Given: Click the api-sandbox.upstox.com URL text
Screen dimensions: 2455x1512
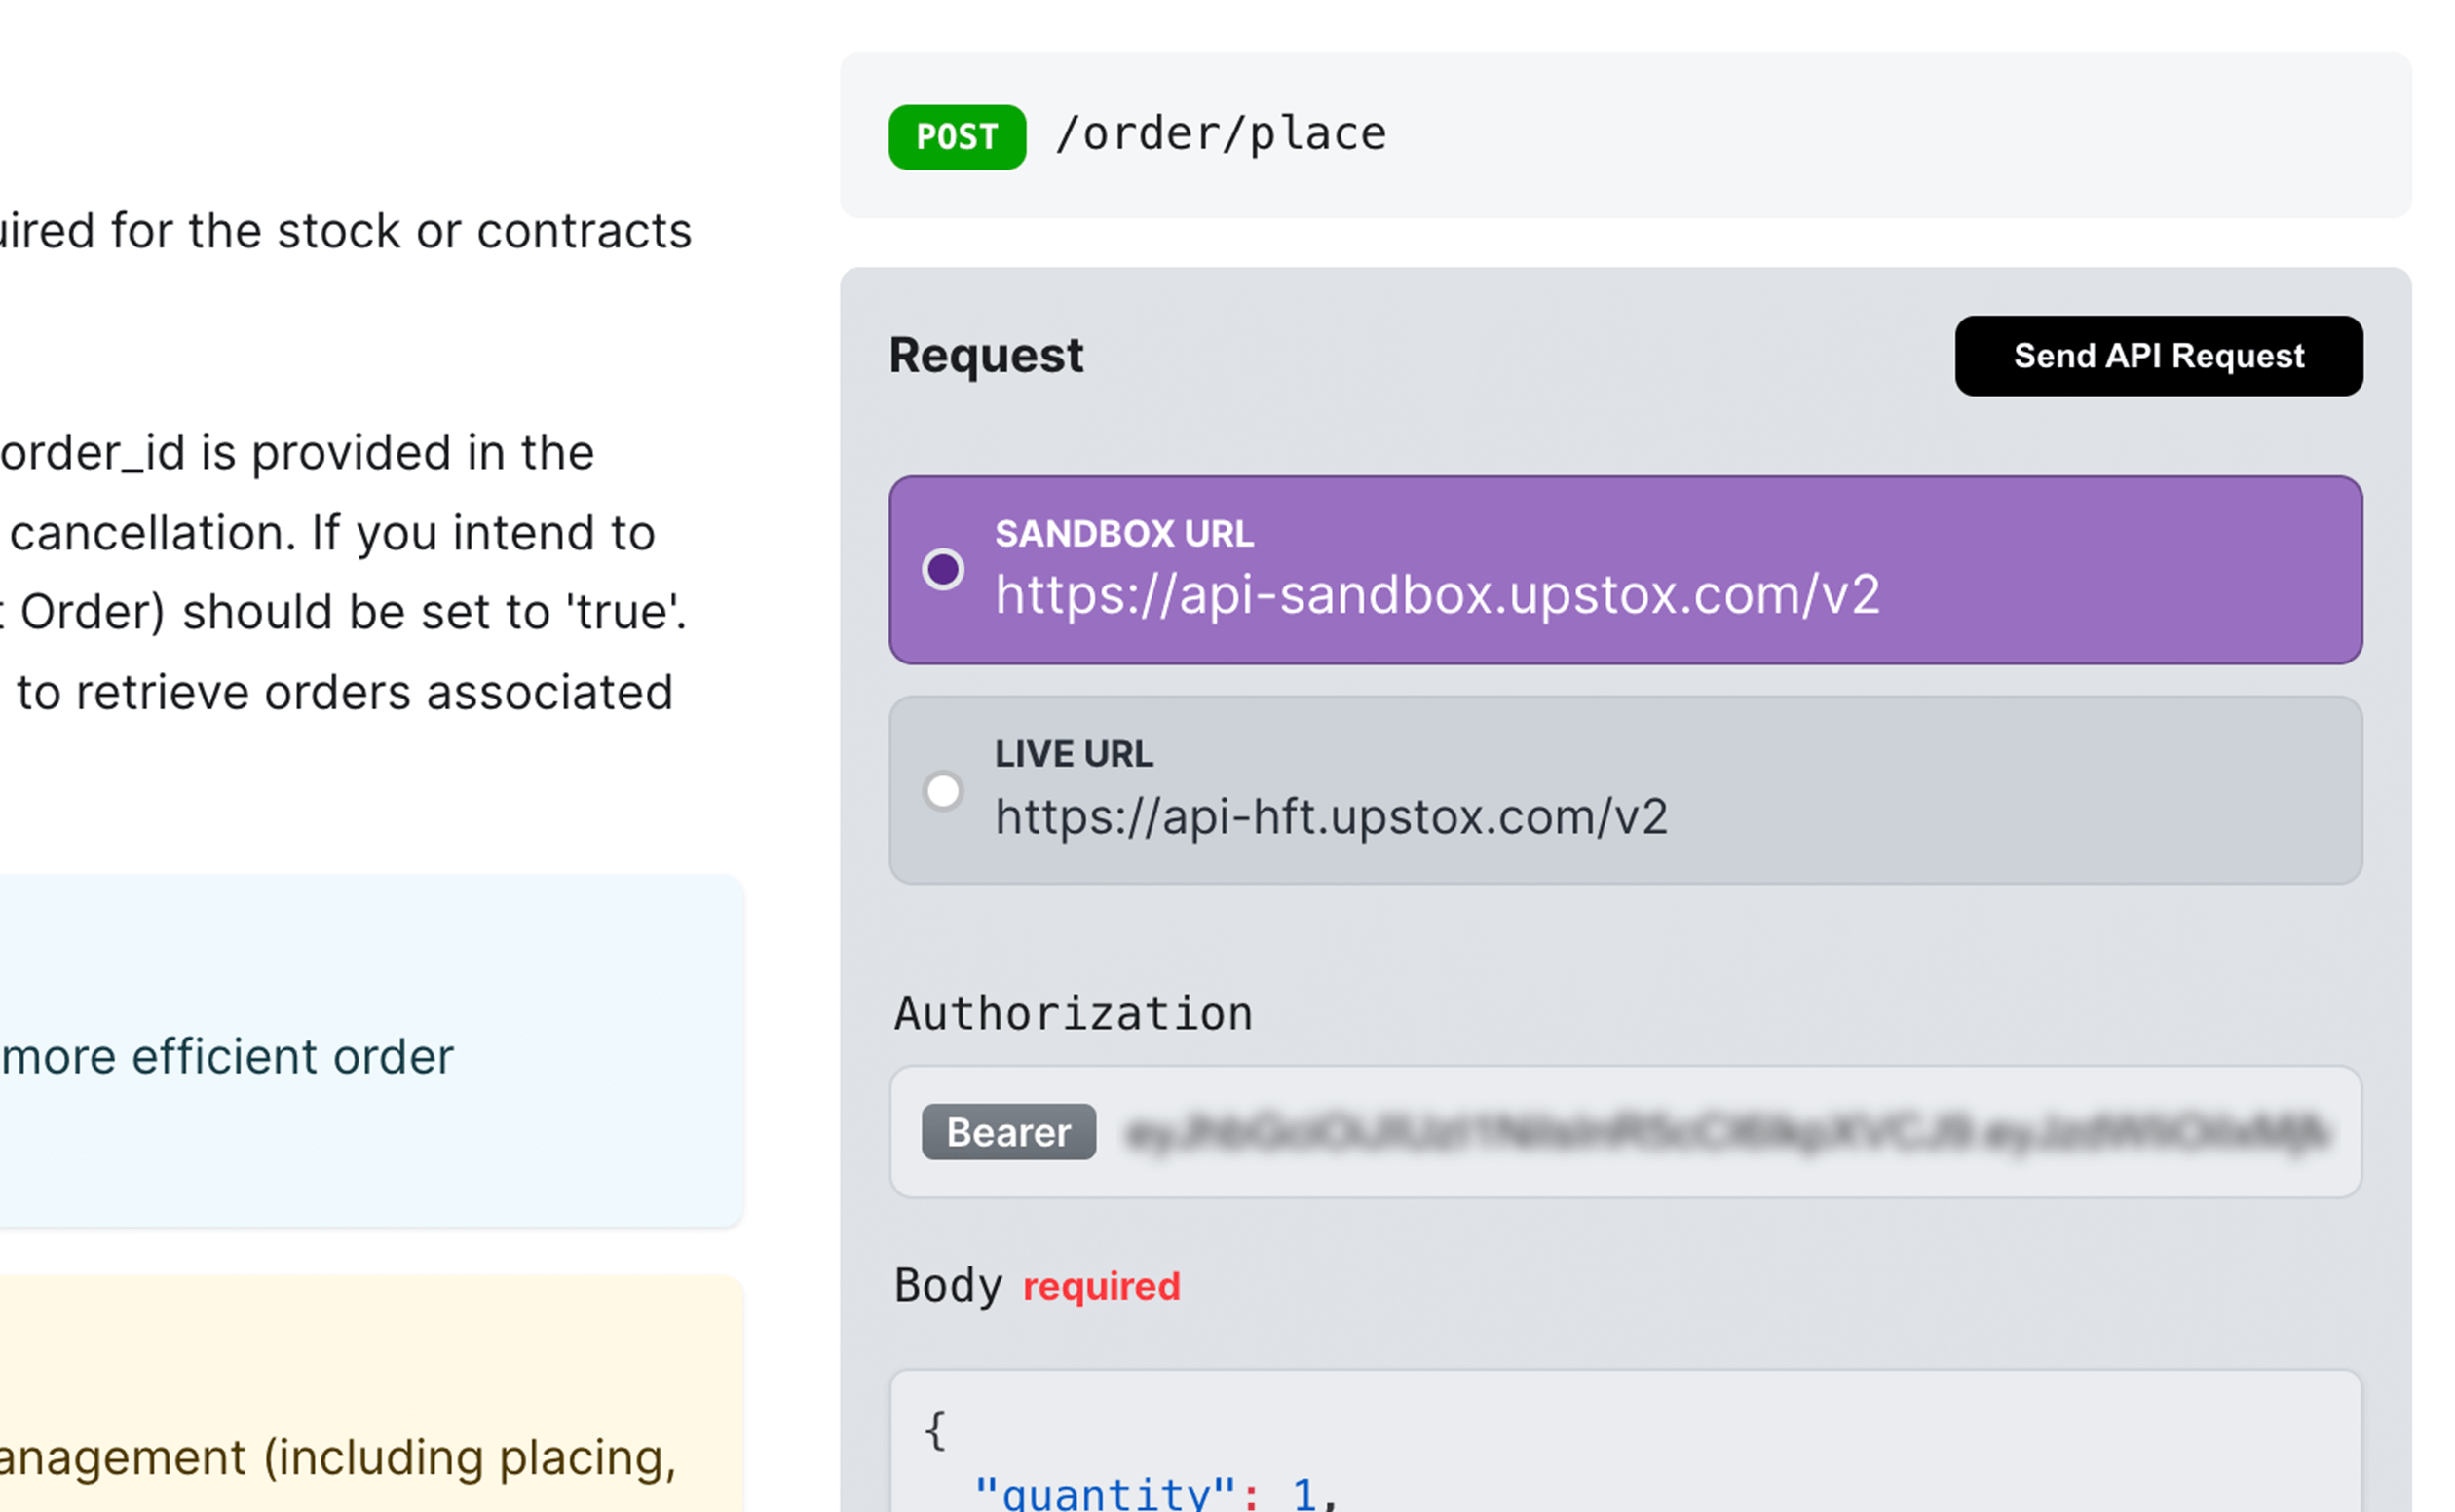Looking at the screenshot, I should [1436, 596].
